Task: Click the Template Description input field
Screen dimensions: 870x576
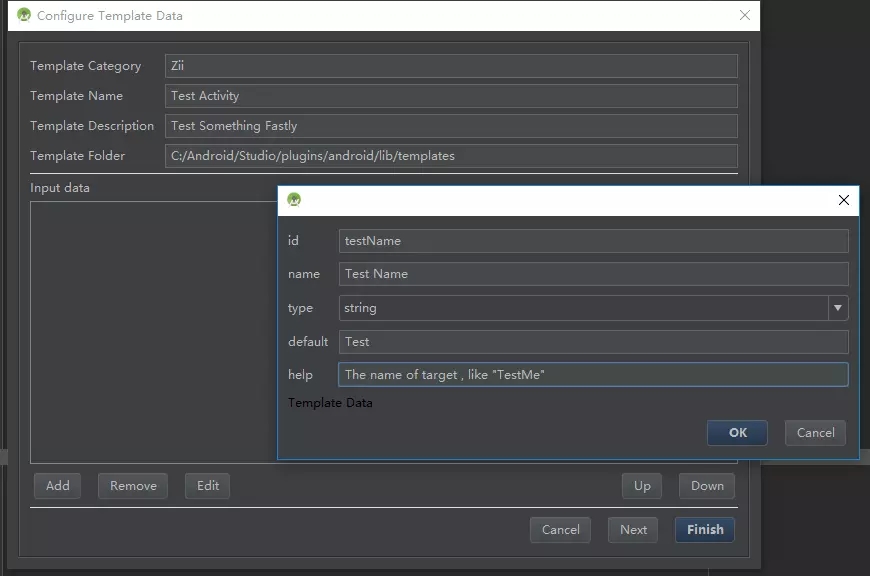Action: 450,126
